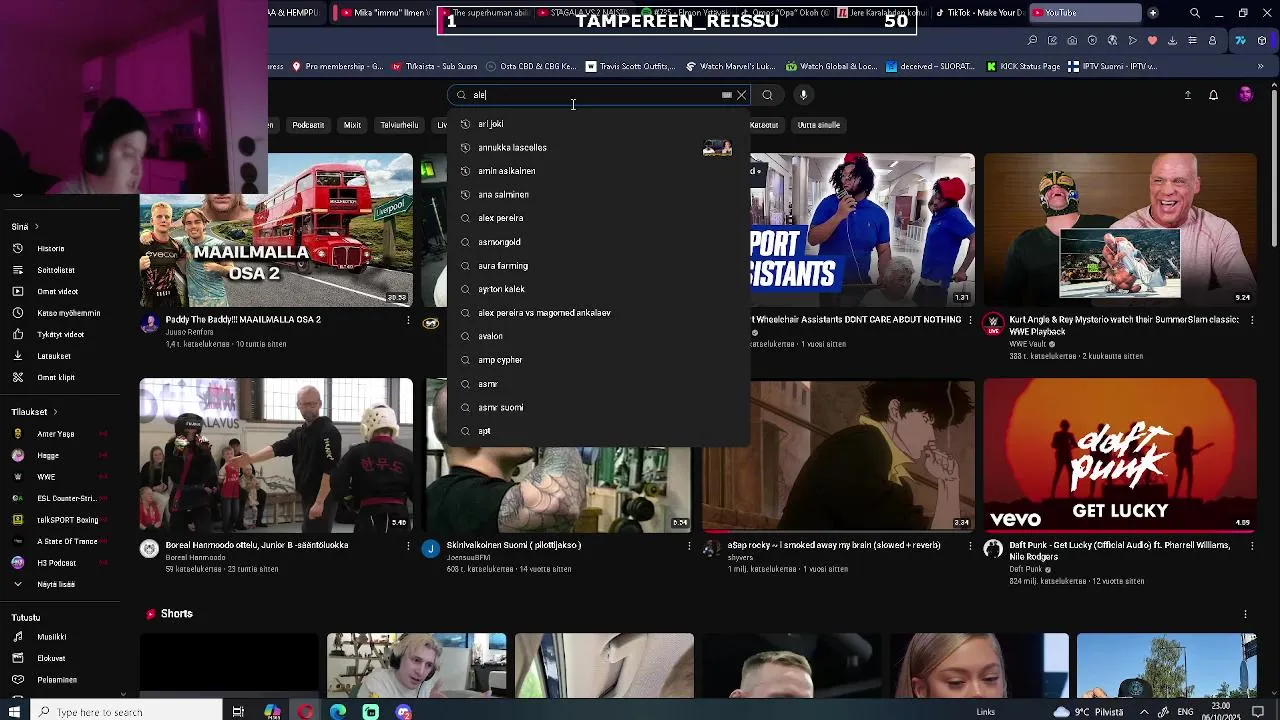1280x720 pixels.
Task: Open MAAILMALLA OSA 2 video thumbnail
Action: (276, 230)
